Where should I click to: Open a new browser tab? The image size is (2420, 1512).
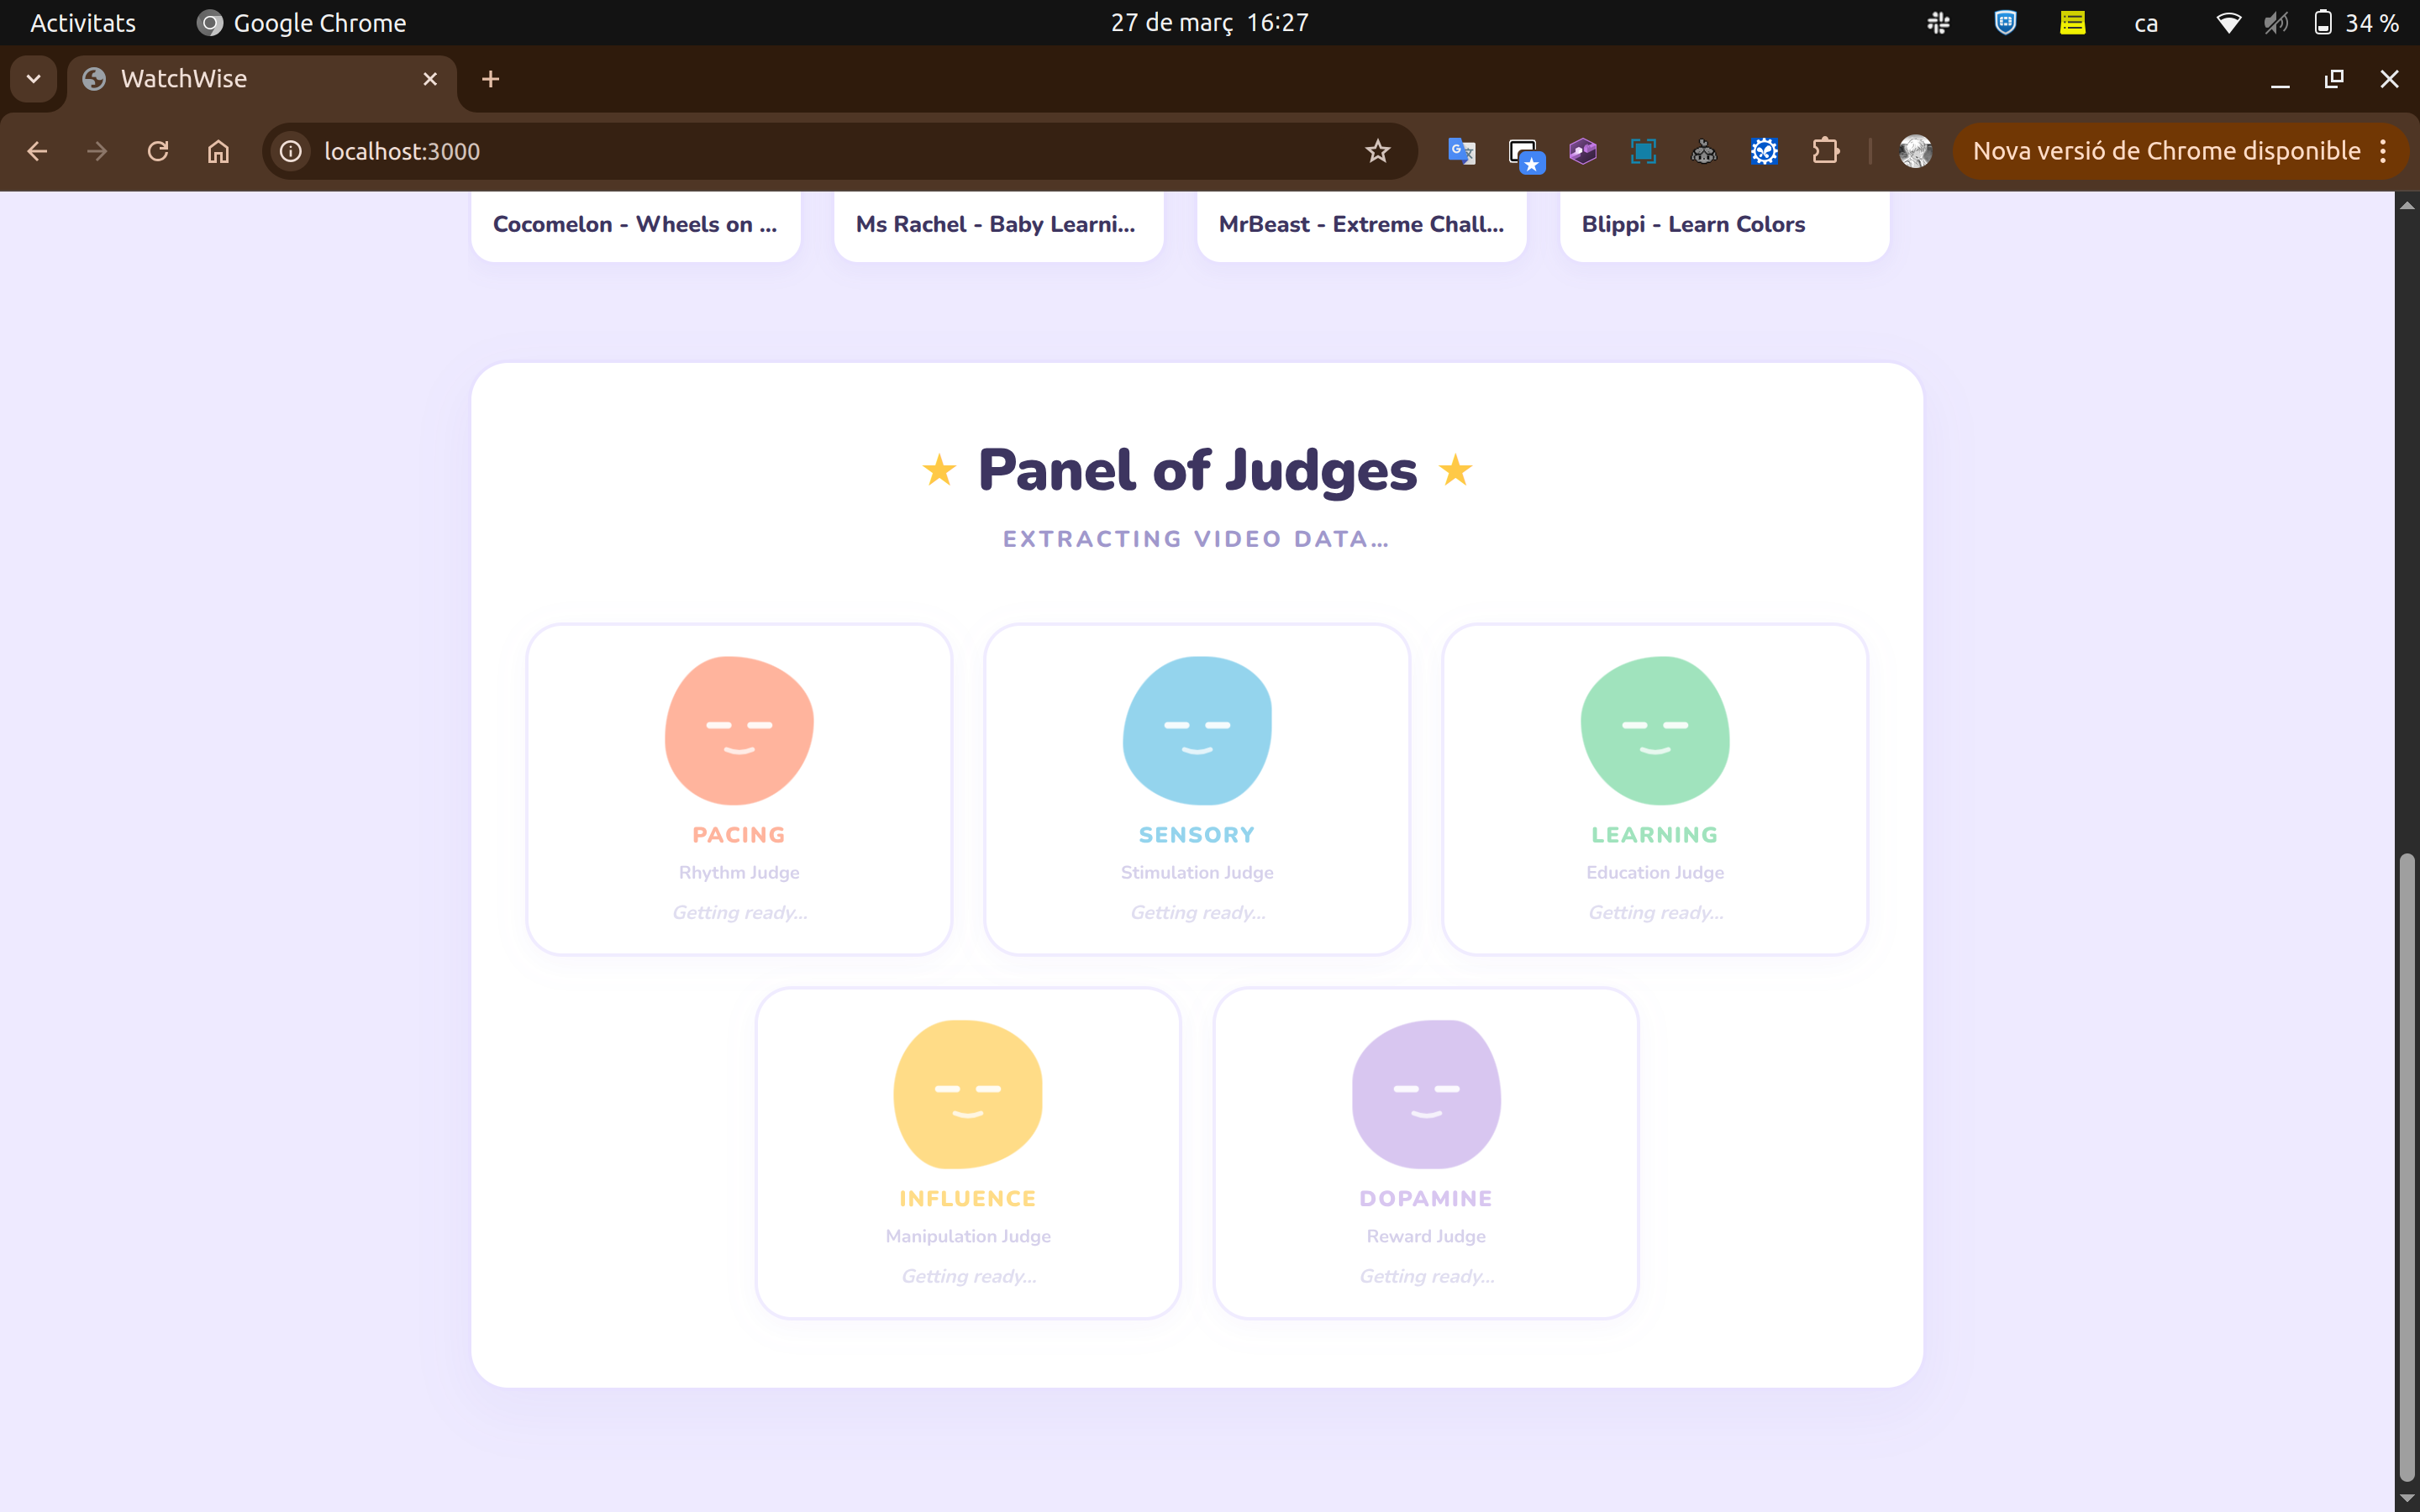point(490,79)
